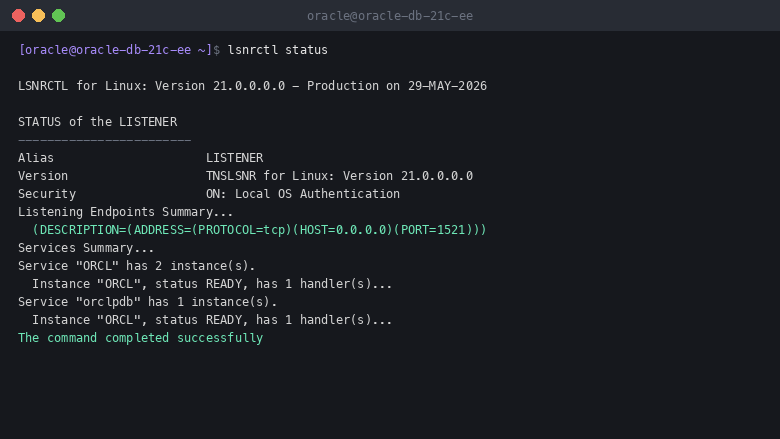Click the Version label in status table
This screenshot has width=780, height=439.
[x=43, y=176]
